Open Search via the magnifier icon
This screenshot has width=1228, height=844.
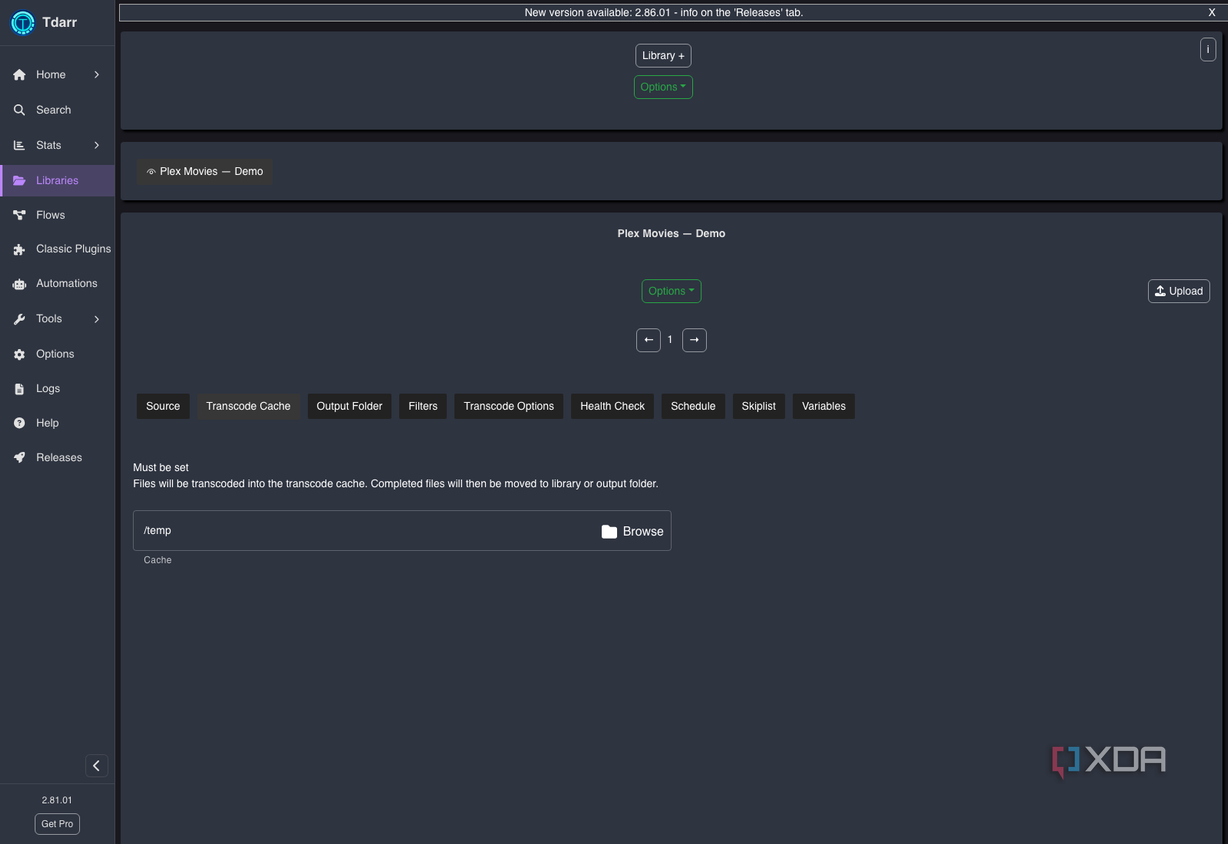click(19, 110)
